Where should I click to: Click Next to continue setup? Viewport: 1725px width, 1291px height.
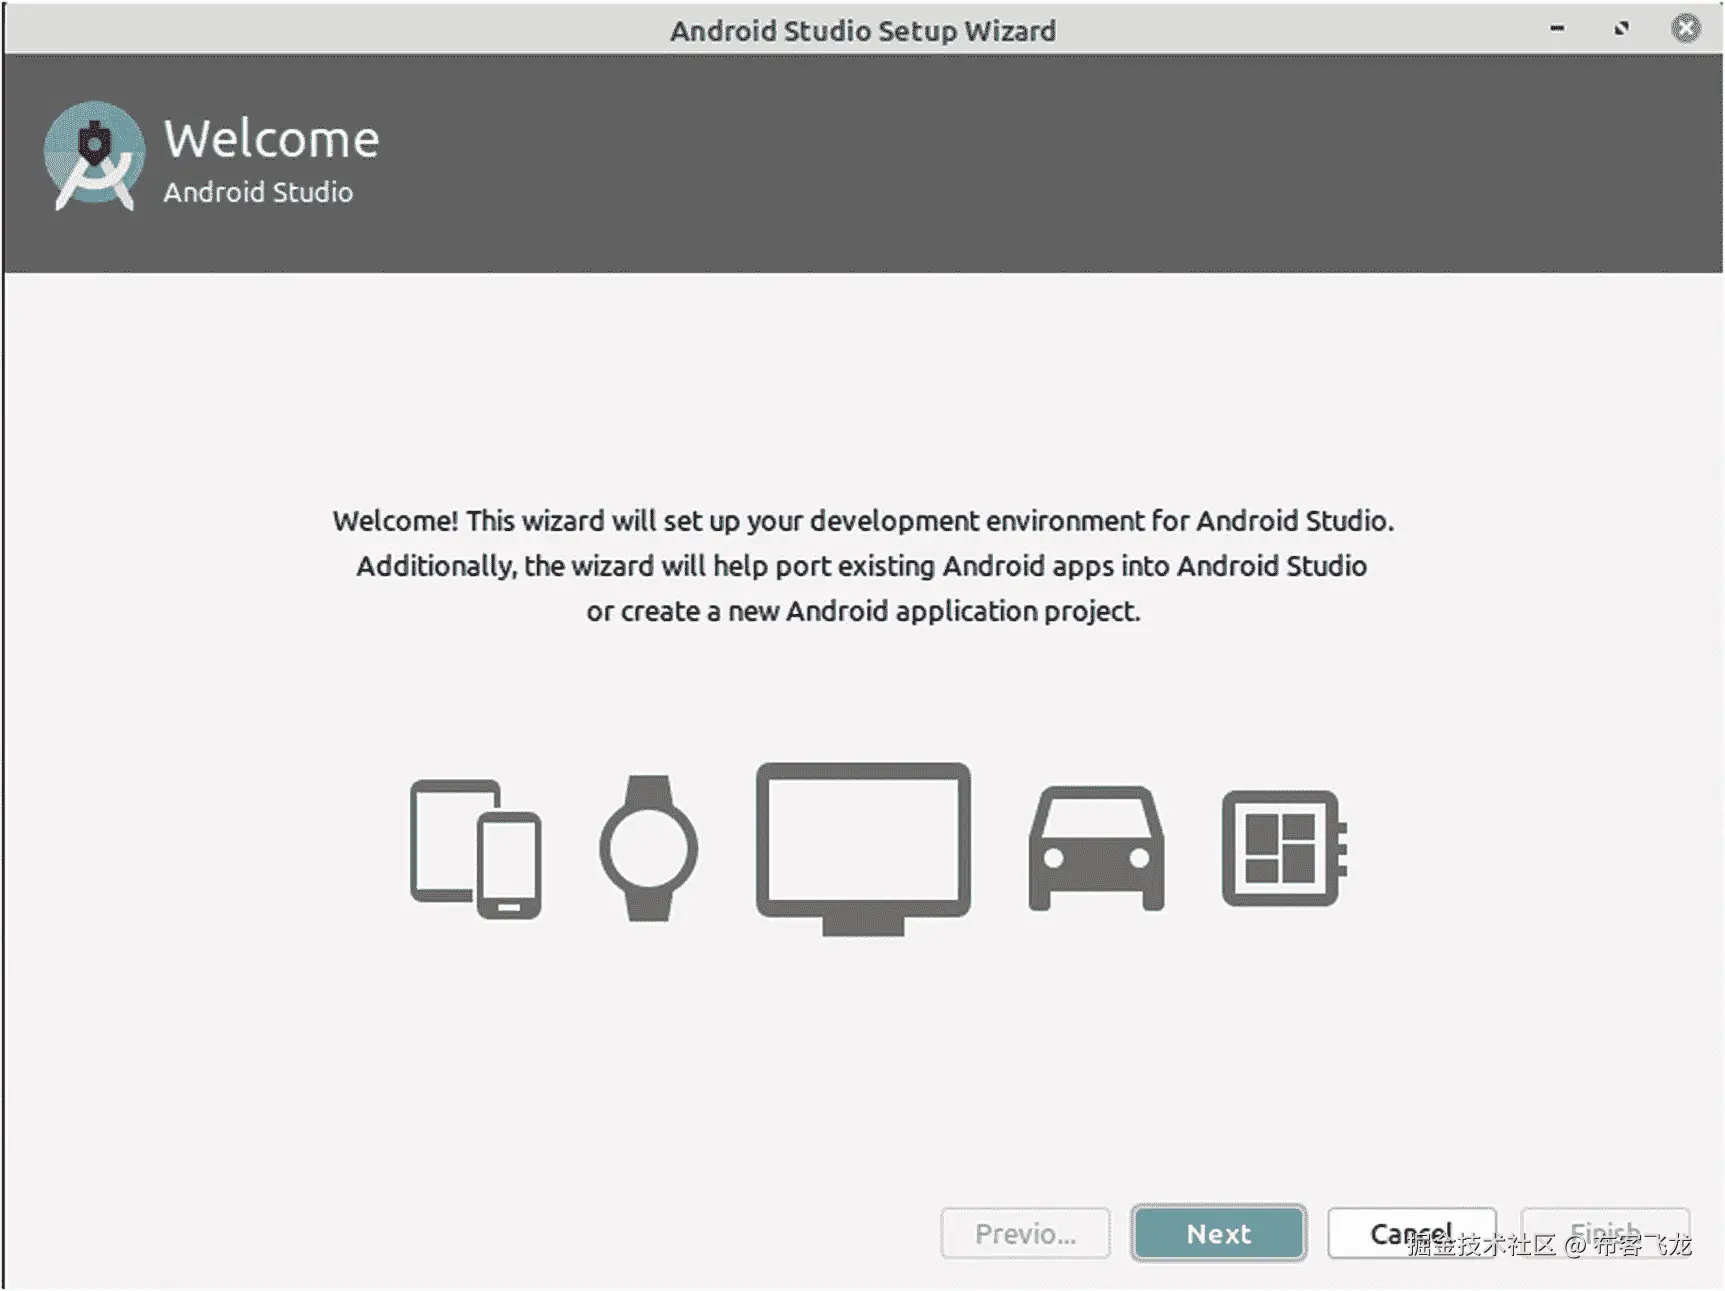[x=1218, y=1233]
